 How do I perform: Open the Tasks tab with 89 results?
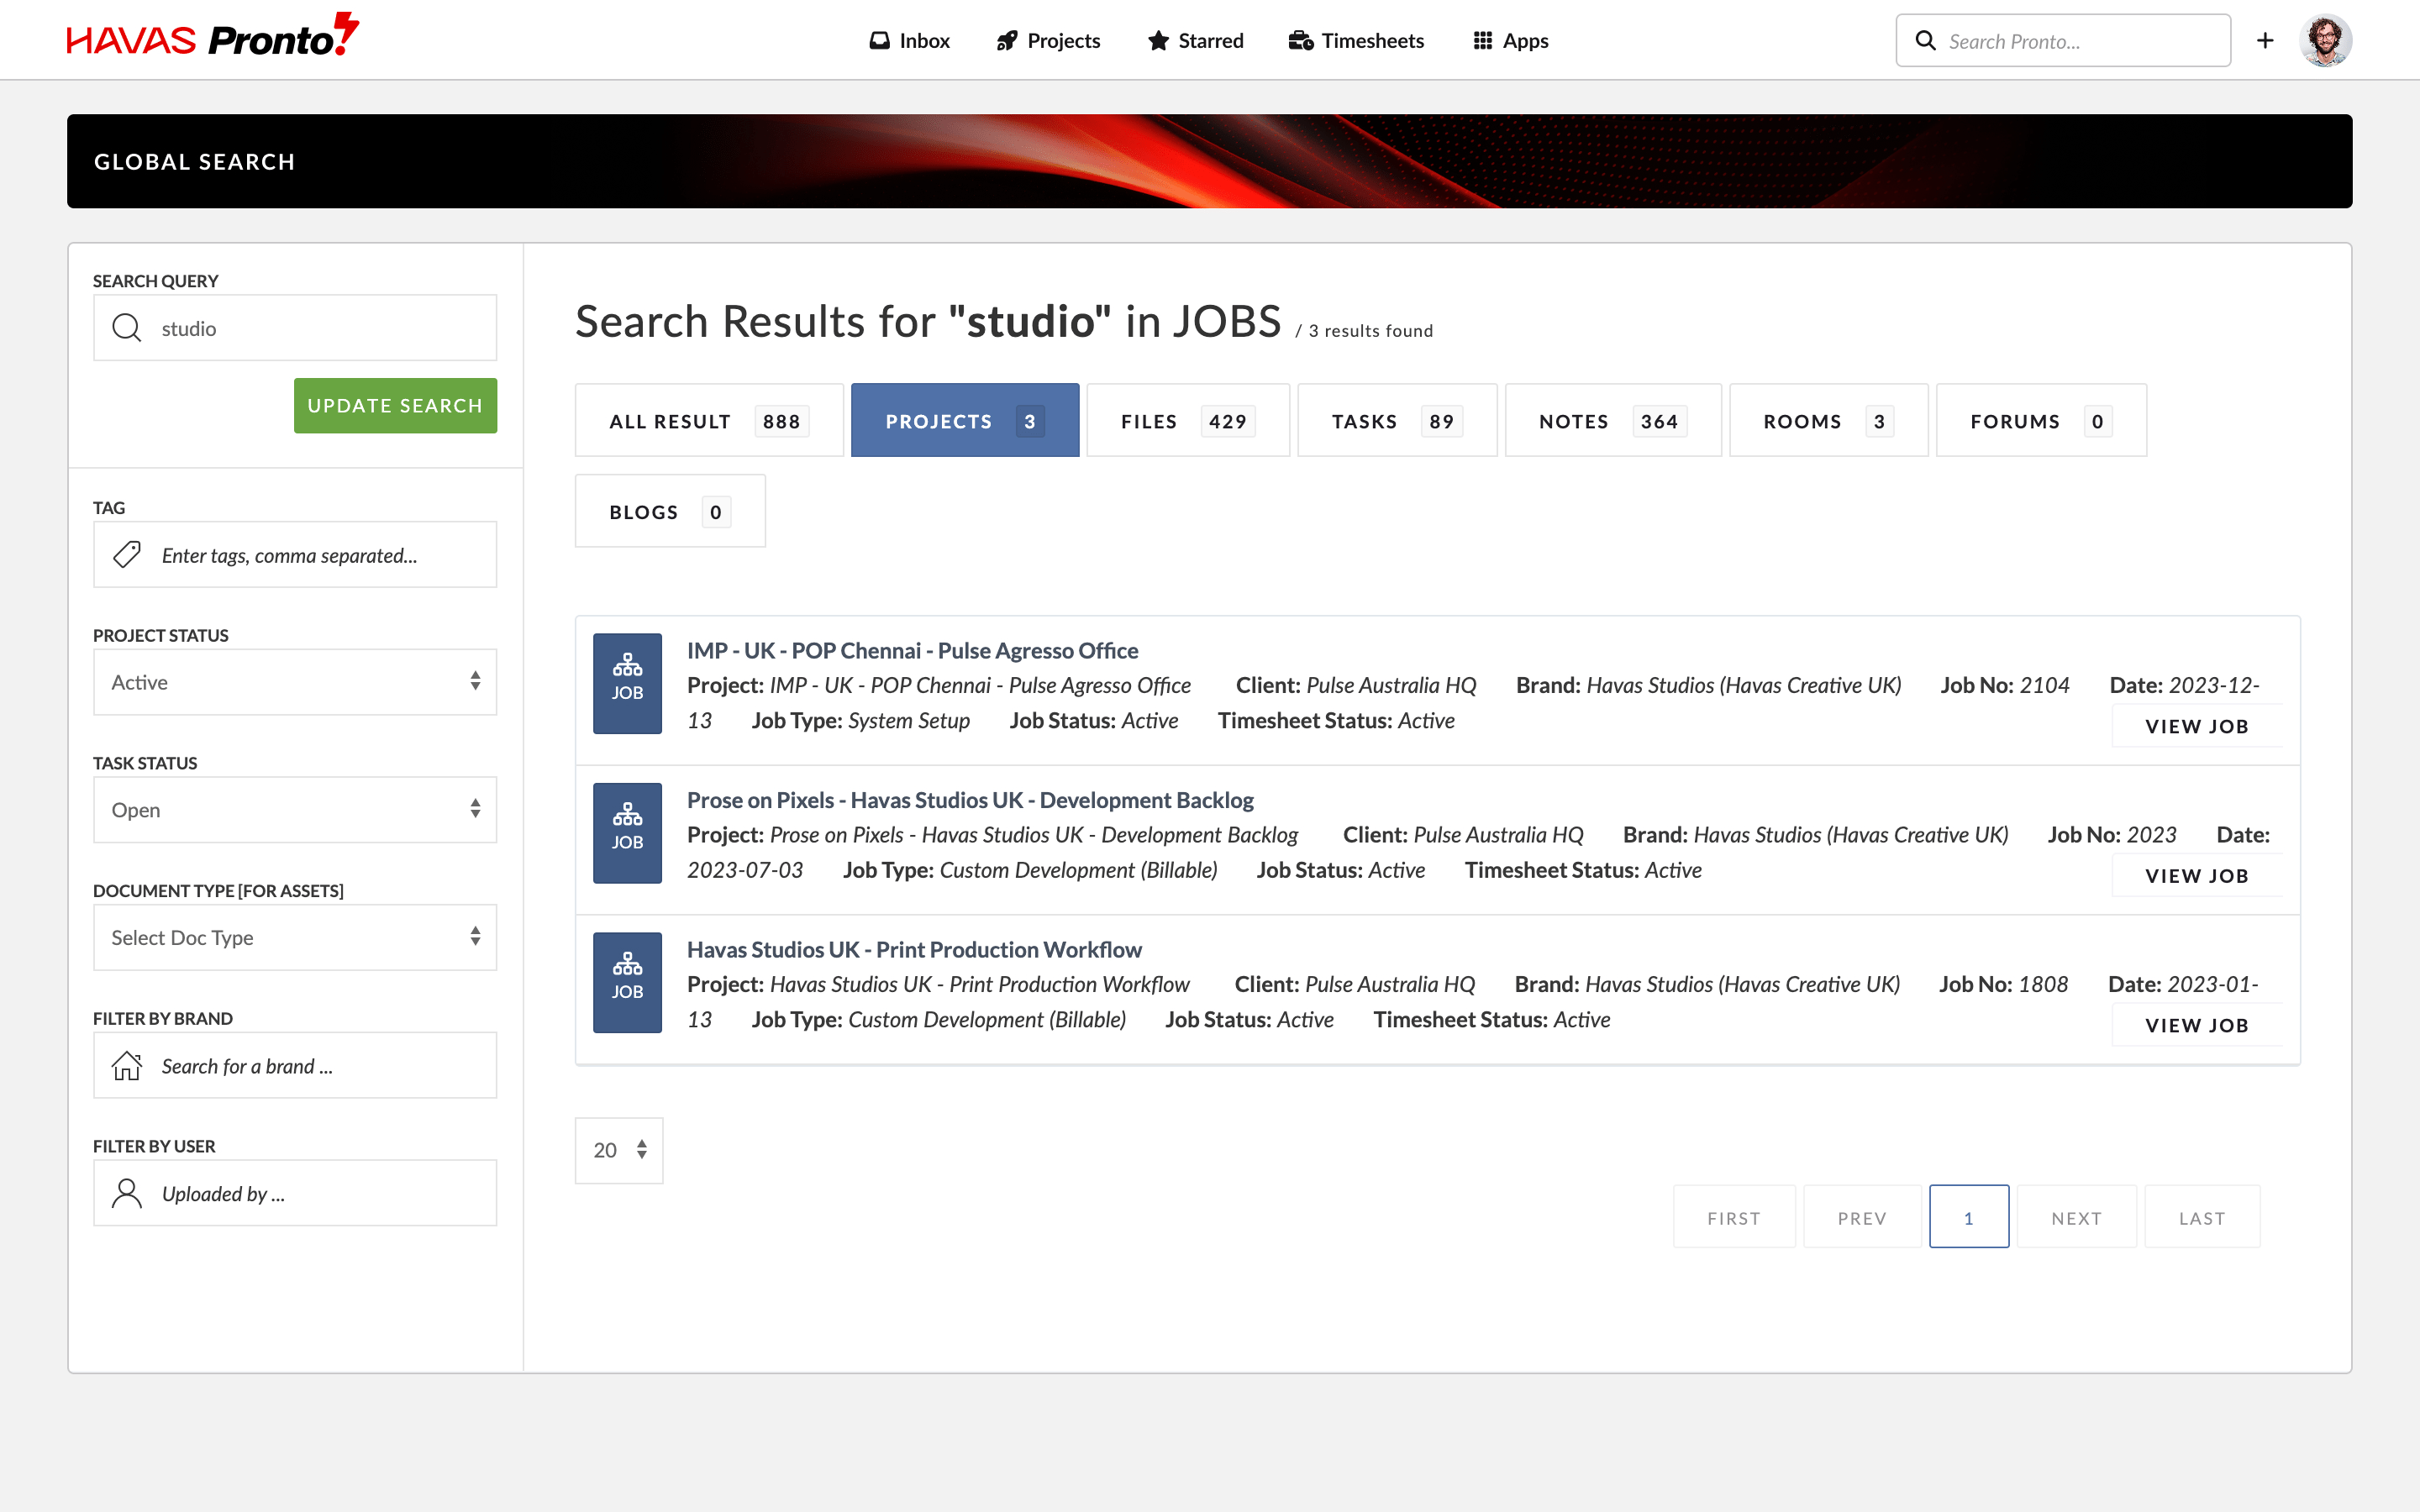[1397, 421]
